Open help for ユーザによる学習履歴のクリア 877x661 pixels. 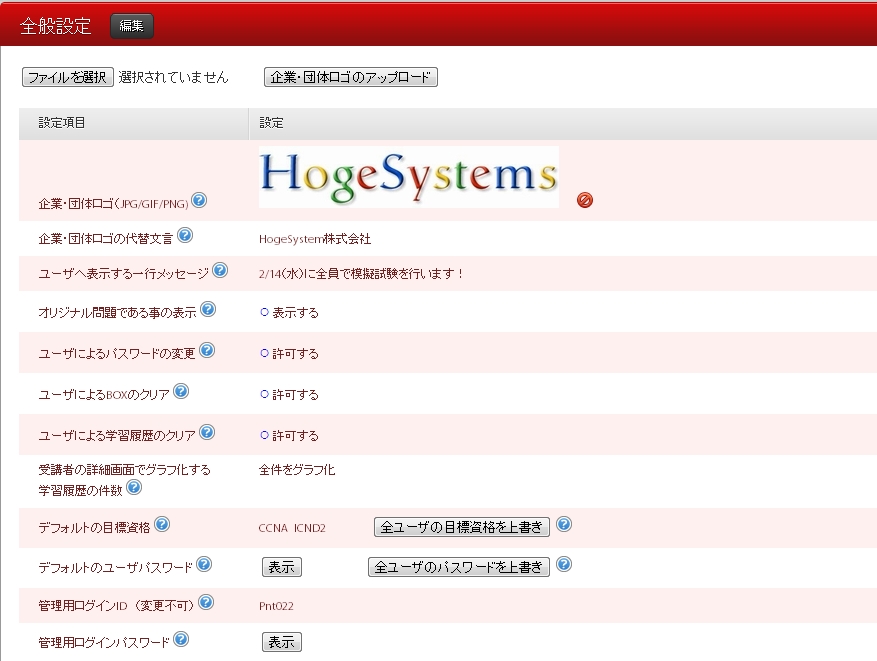tap(207, 432)
